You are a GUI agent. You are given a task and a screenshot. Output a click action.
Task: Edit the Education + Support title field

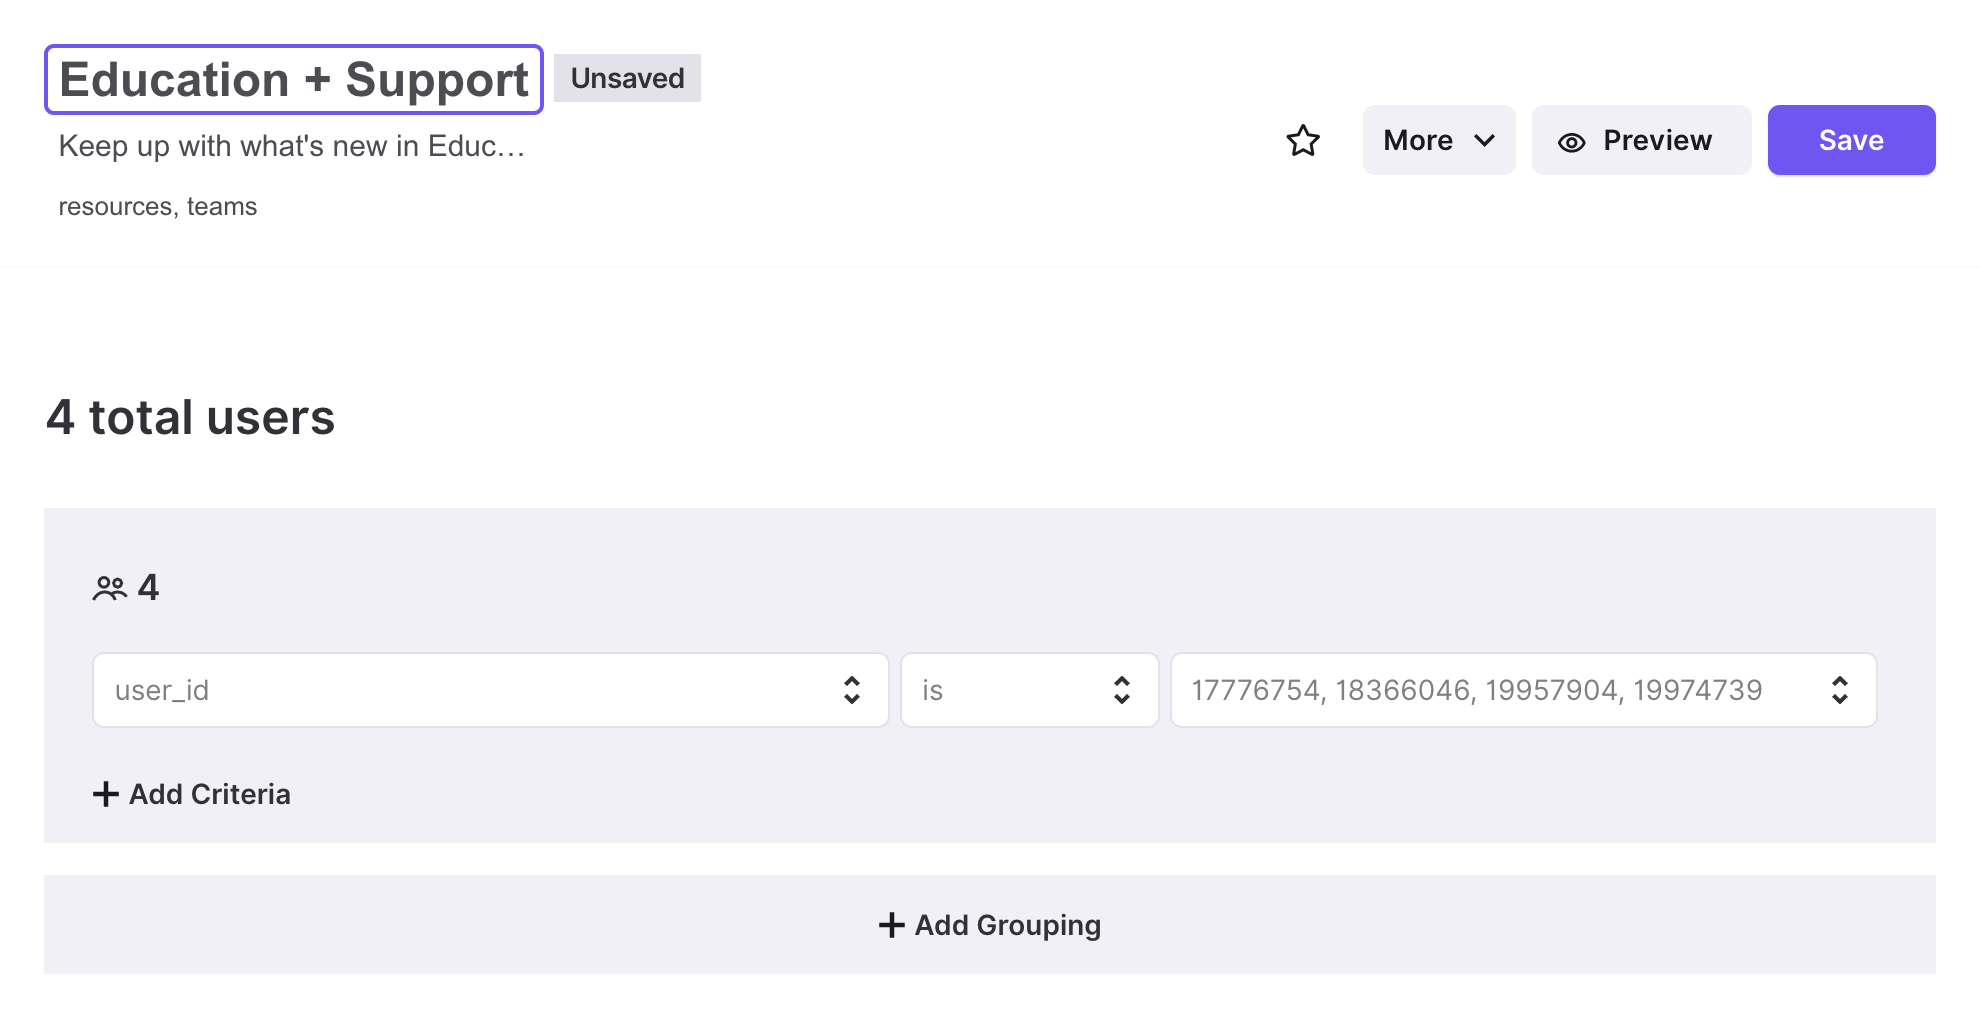click(294, 80)
